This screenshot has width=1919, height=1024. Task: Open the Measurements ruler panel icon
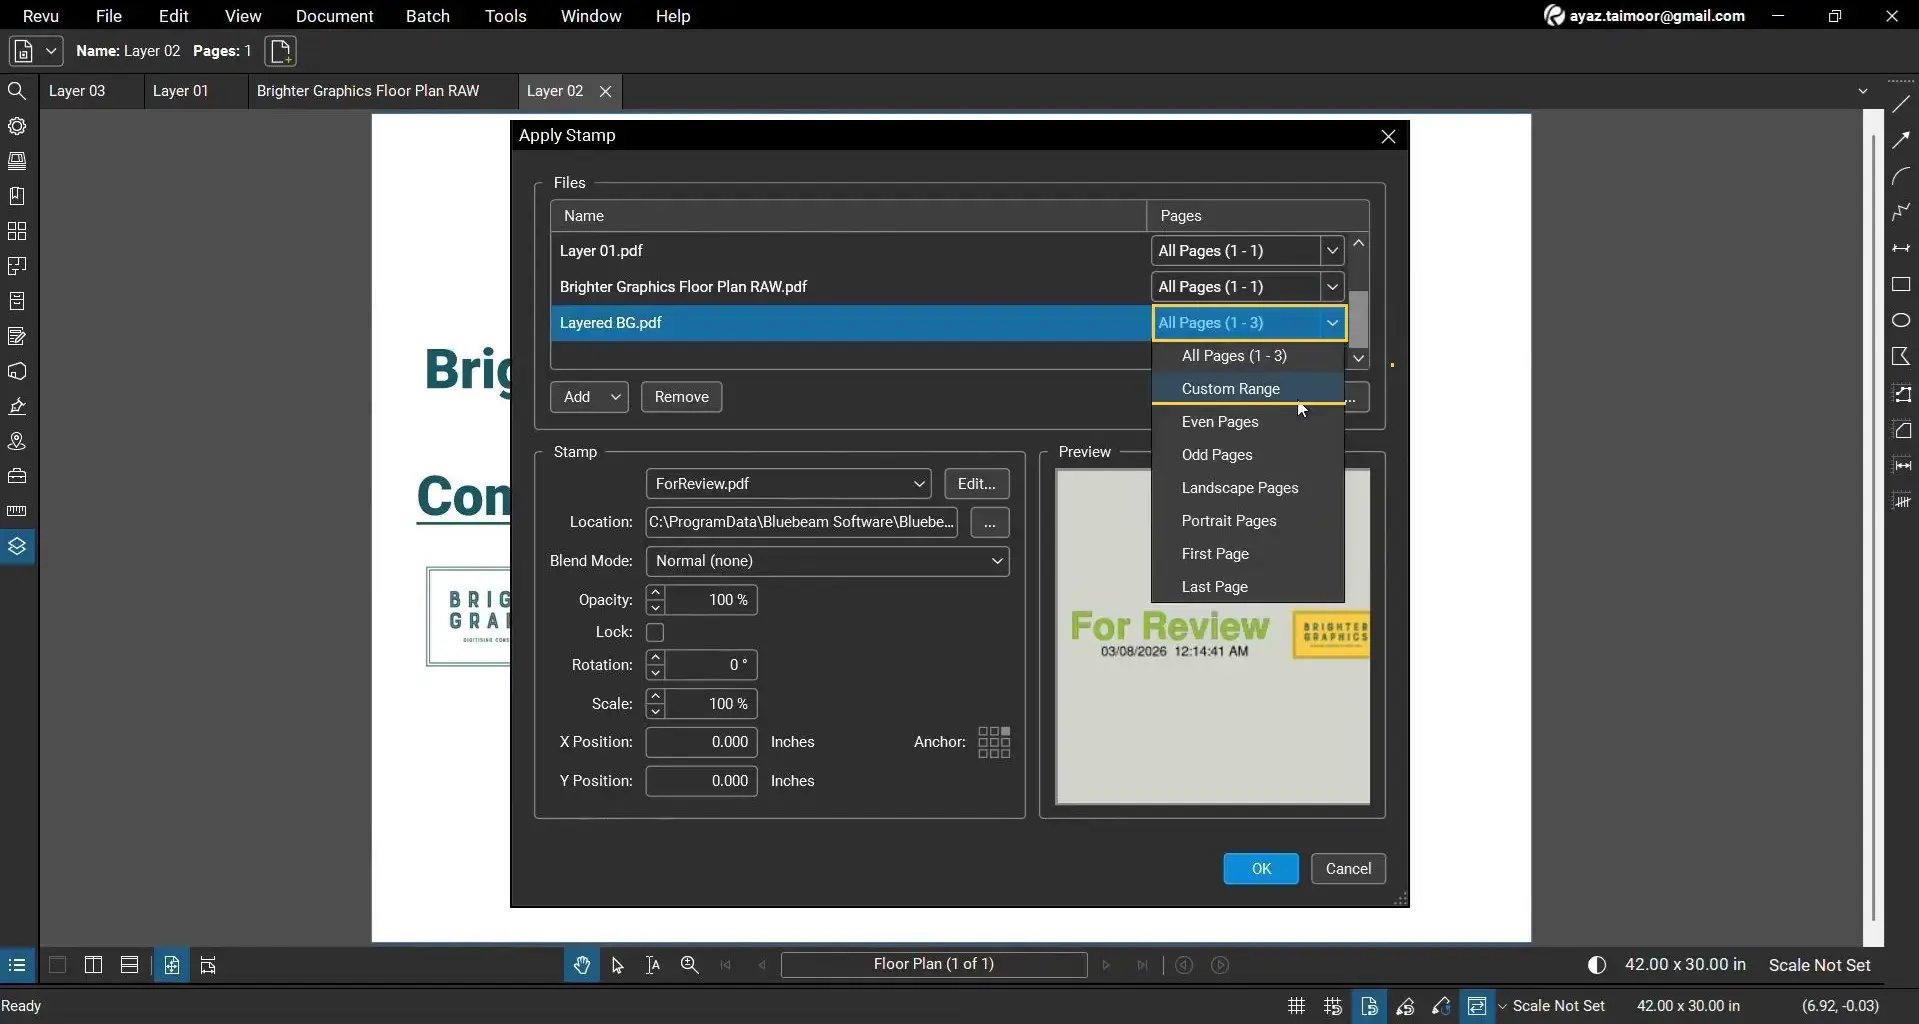[17, 511]
